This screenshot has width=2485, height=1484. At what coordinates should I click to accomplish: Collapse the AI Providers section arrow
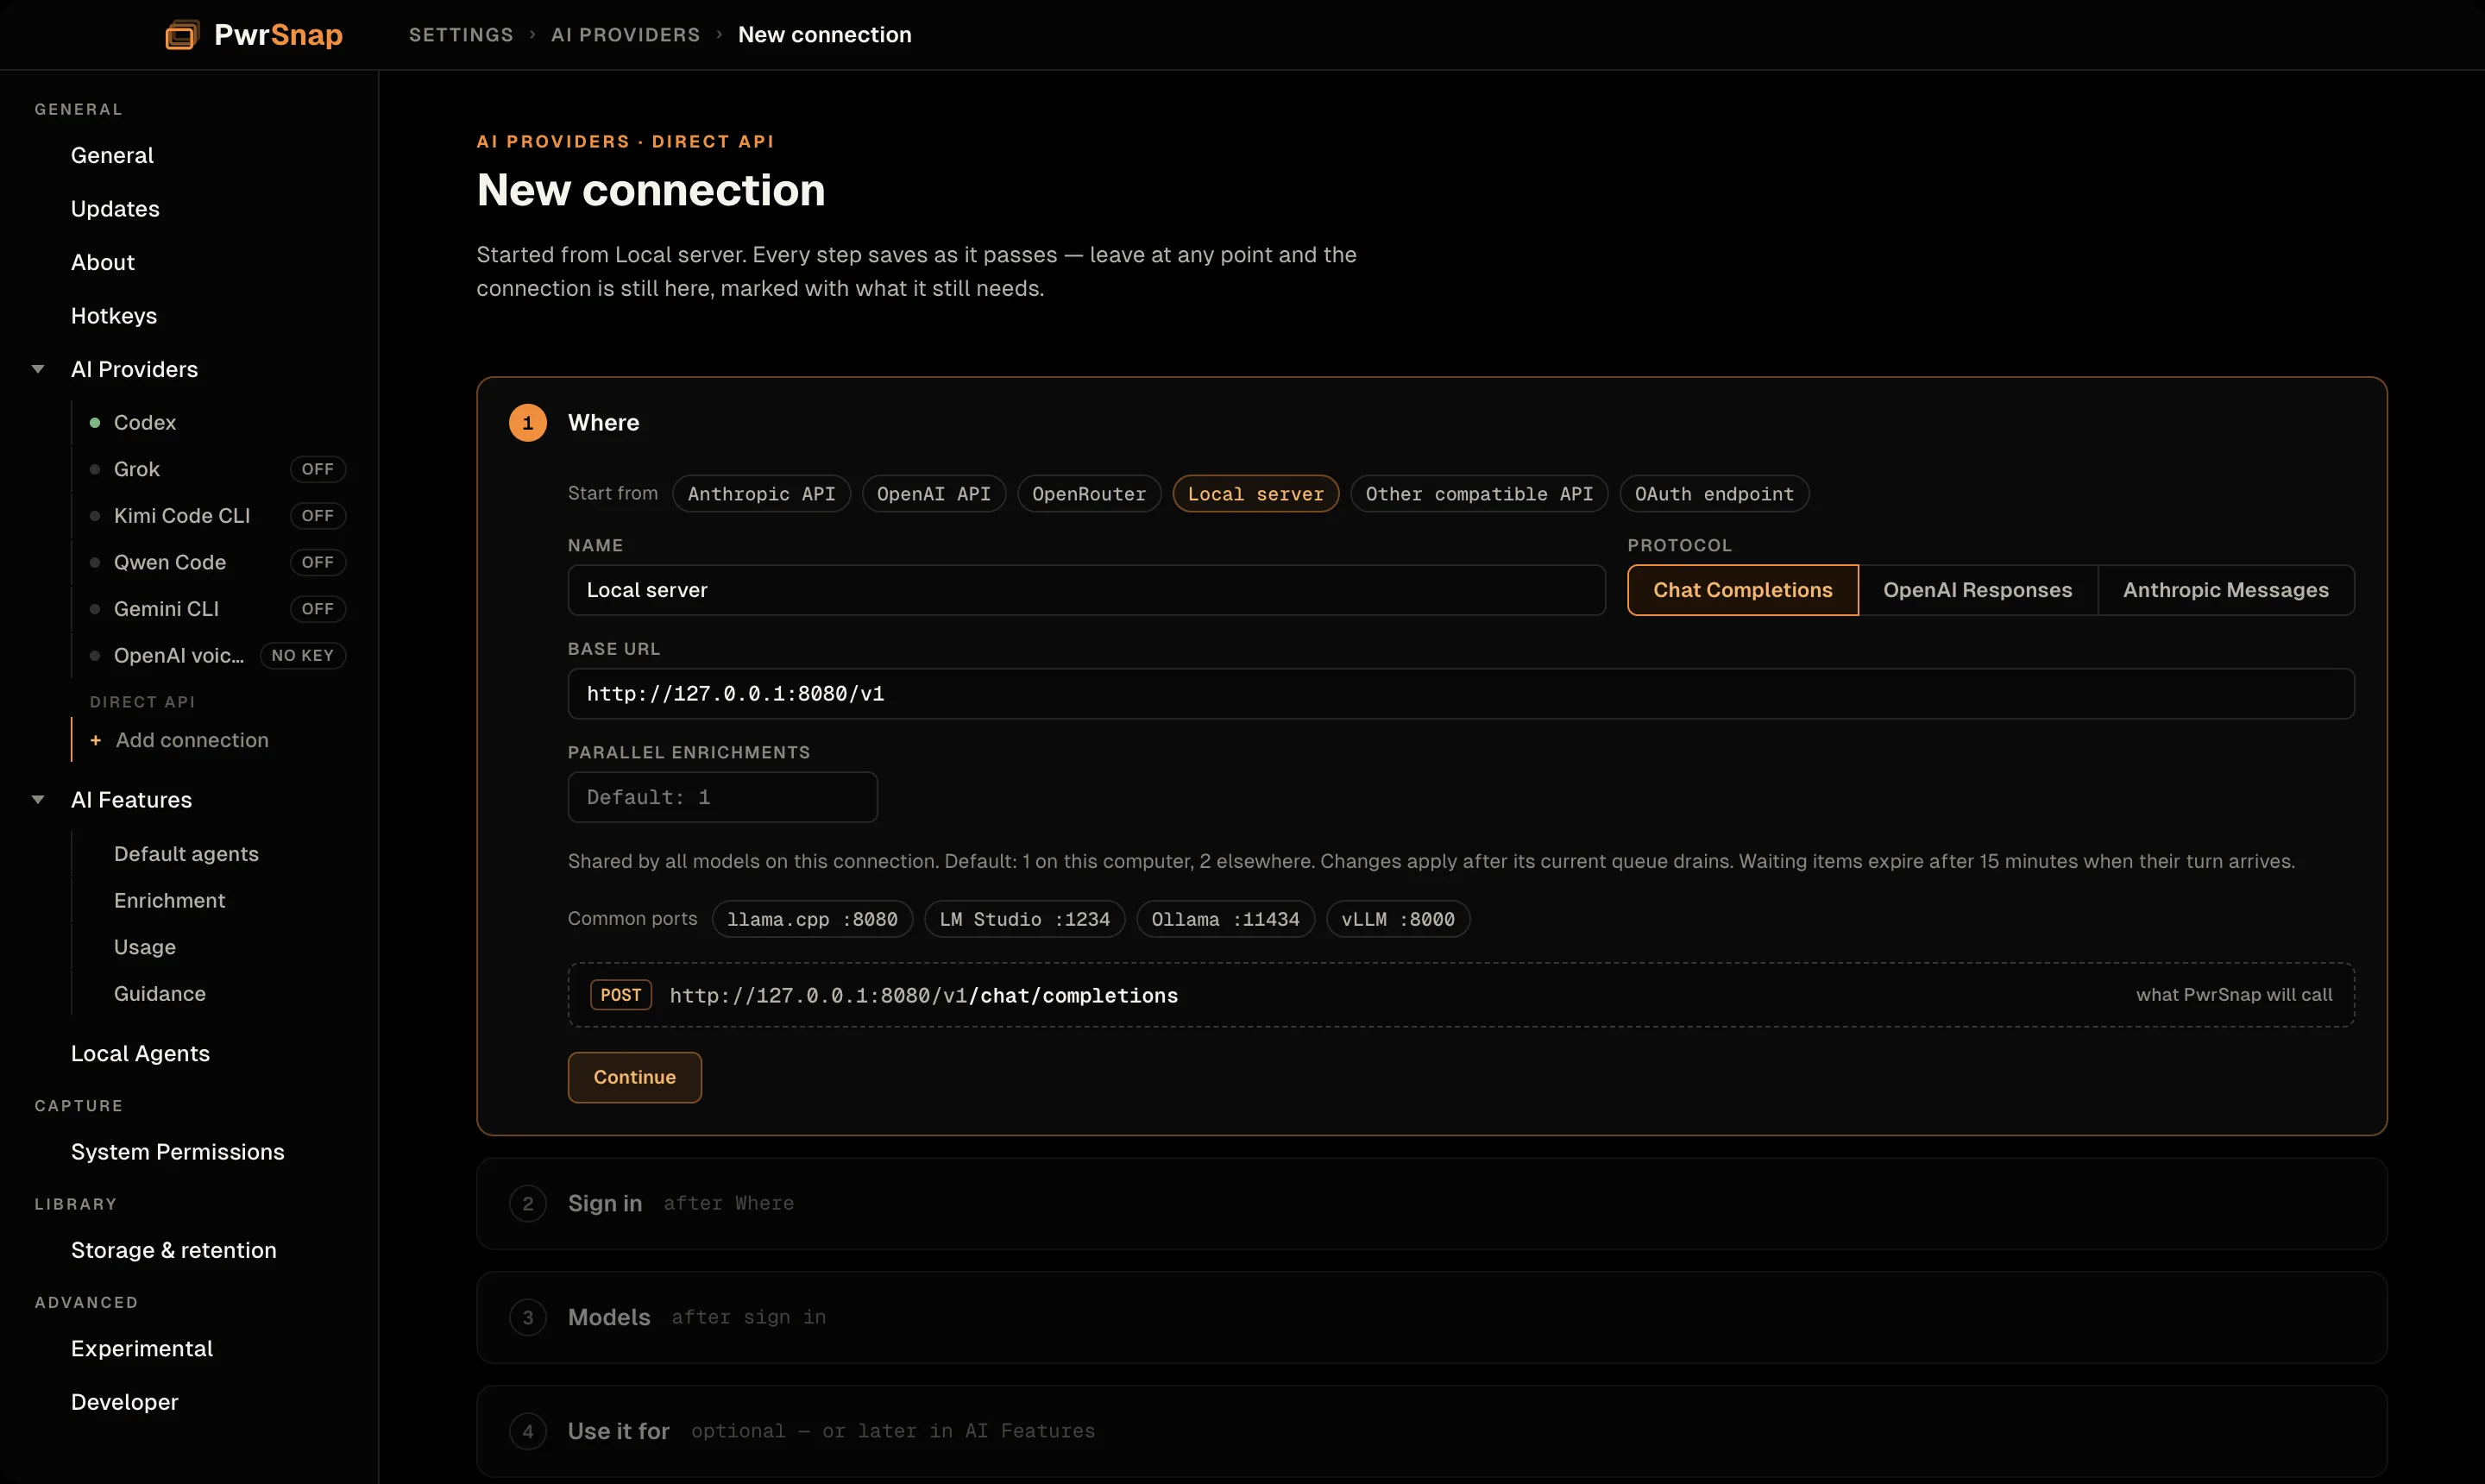[38, 369]
